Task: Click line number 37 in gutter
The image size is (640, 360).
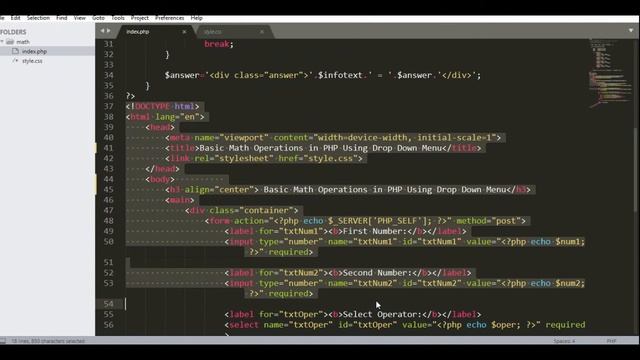Action: click(109, 106)
